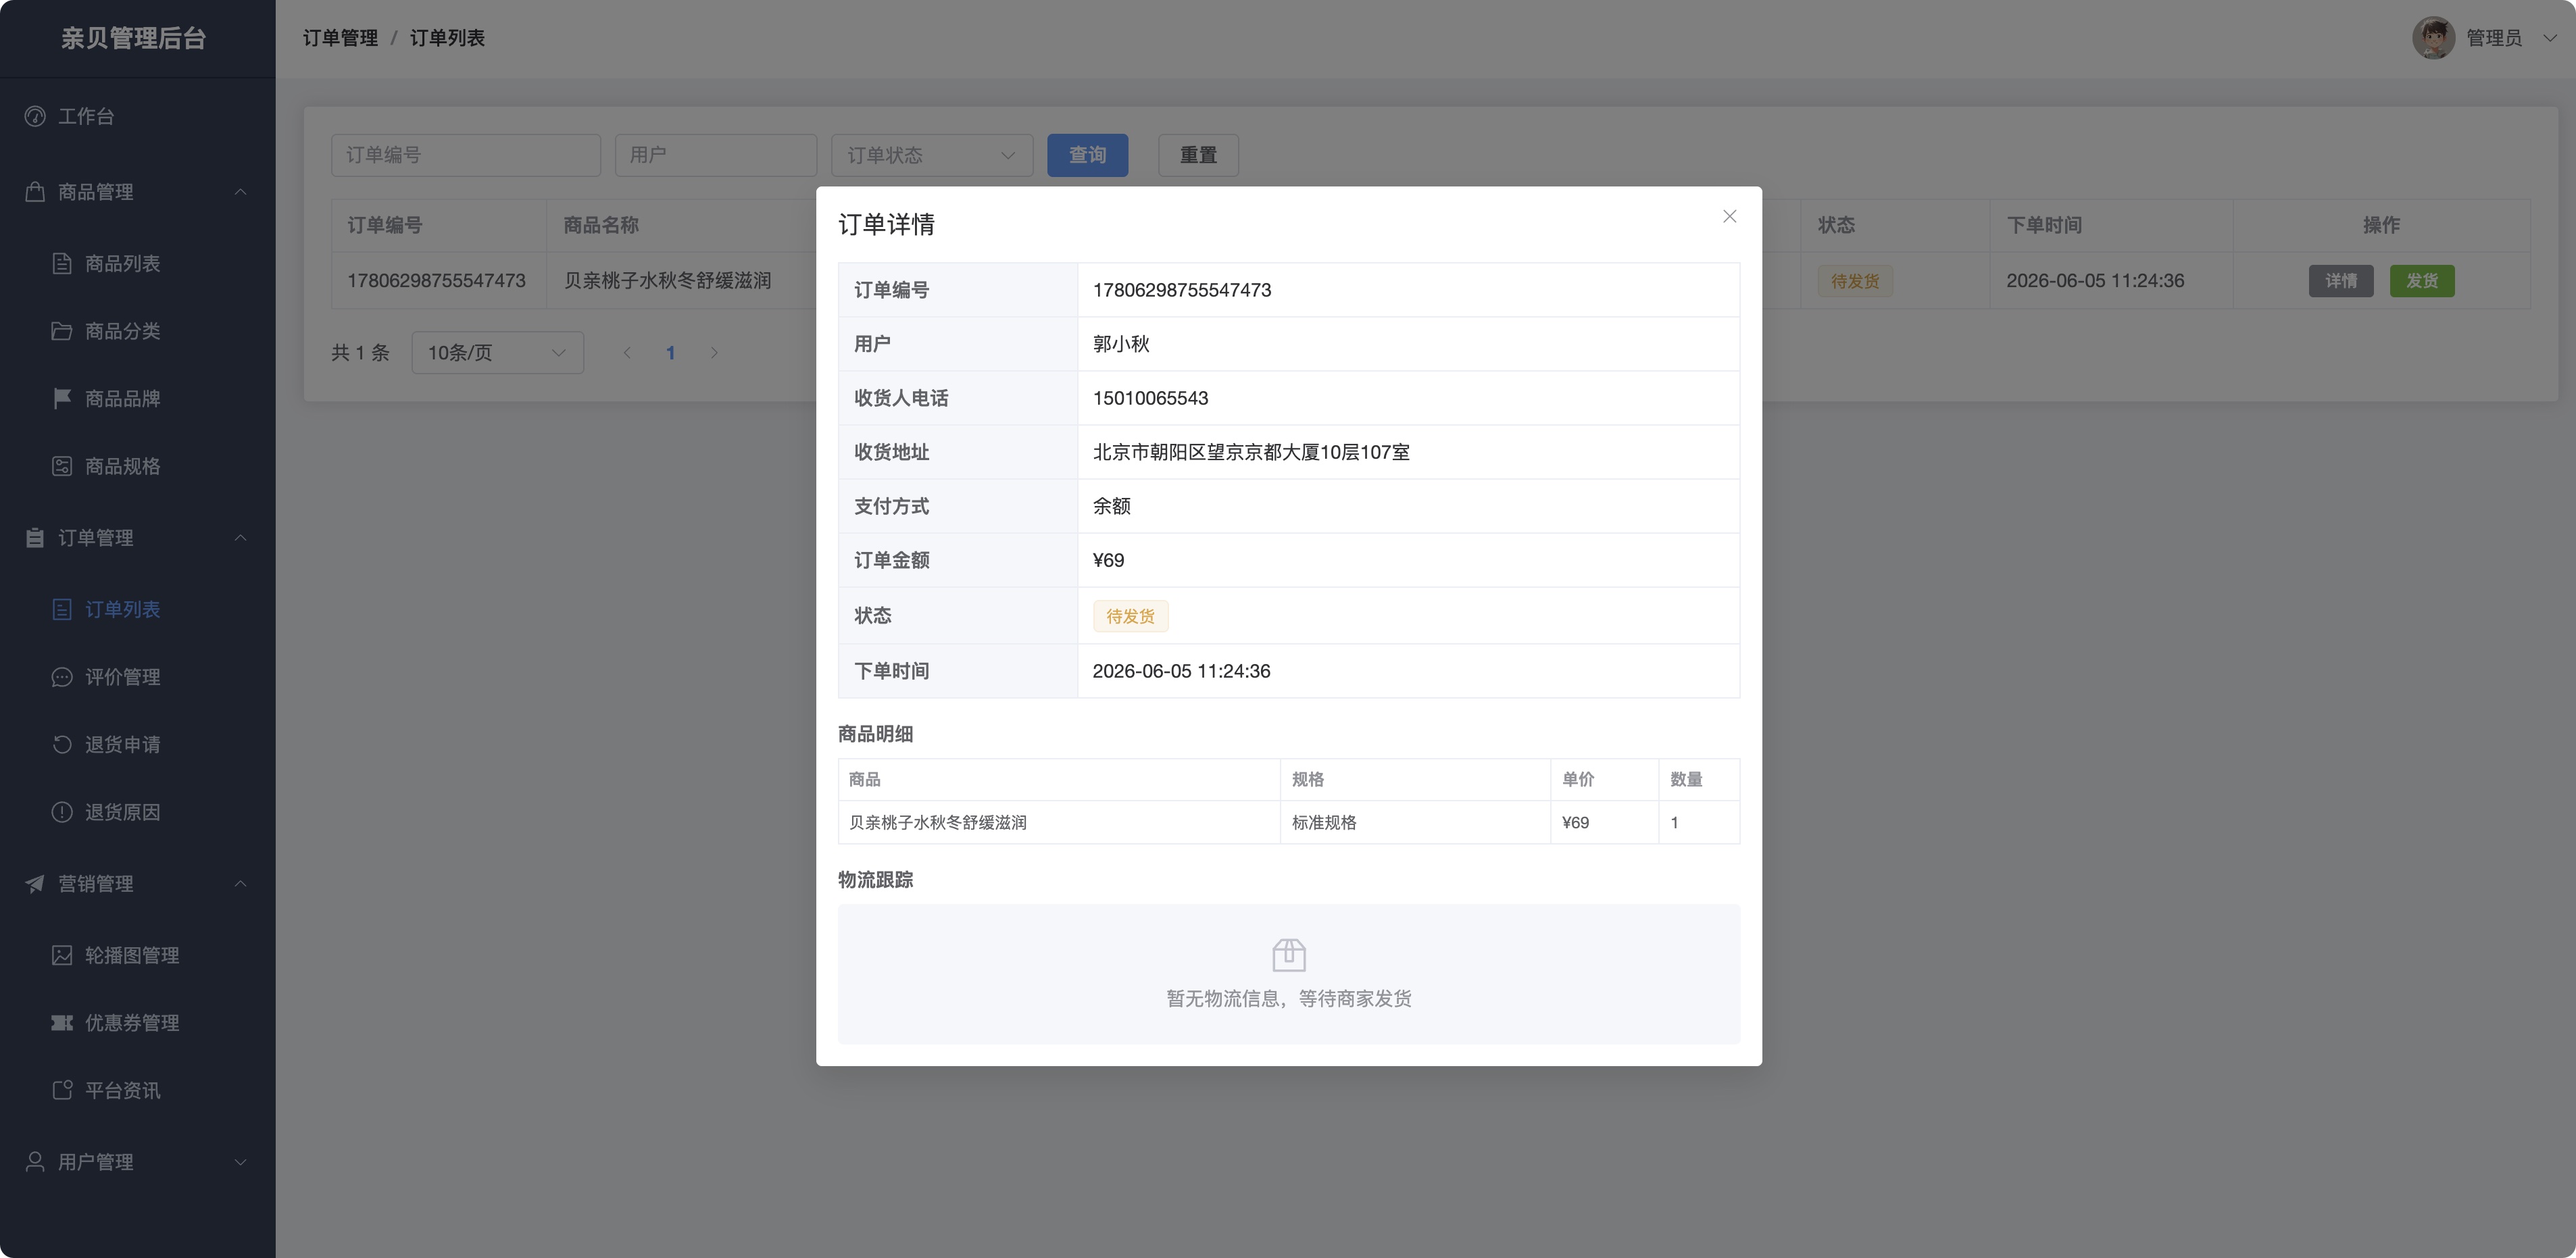The width and height of the screenshot is (2576, 1258).
Task: Go to 退货申请 menu item
Action: [137, 744]
